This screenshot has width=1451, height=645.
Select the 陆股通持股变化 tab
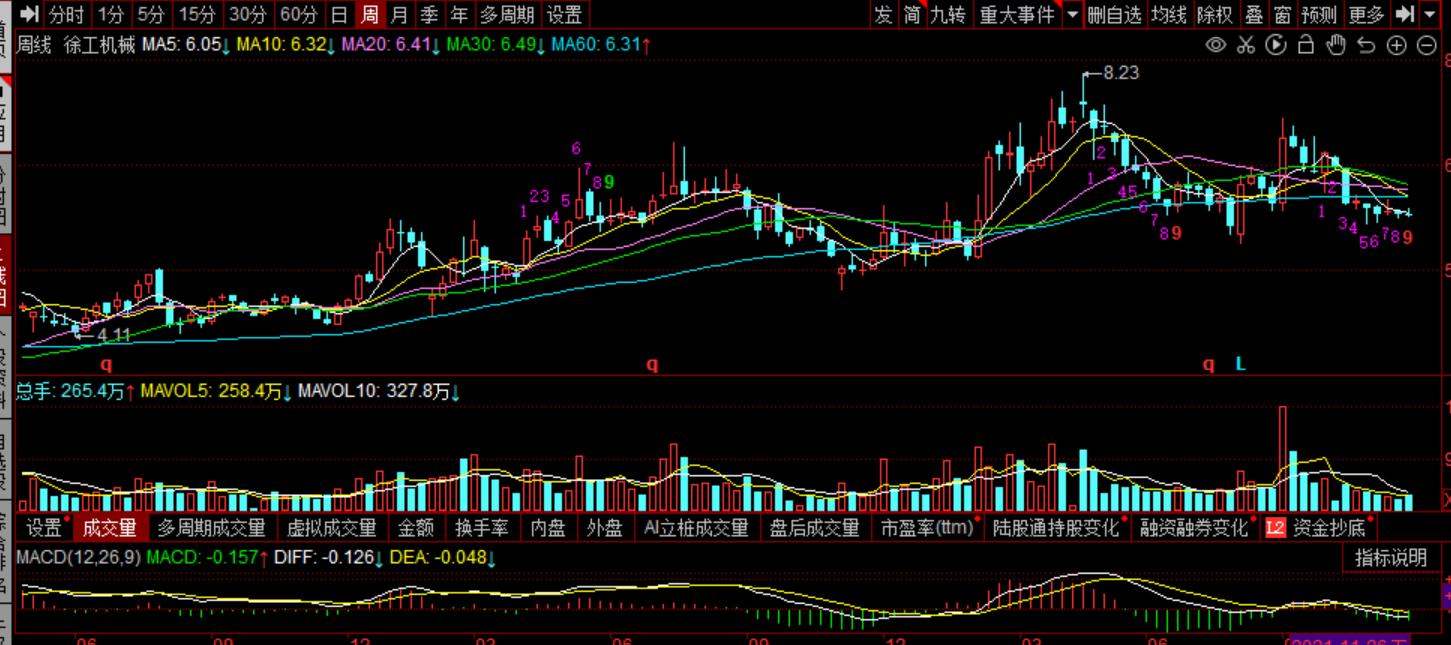[1056, 527]
